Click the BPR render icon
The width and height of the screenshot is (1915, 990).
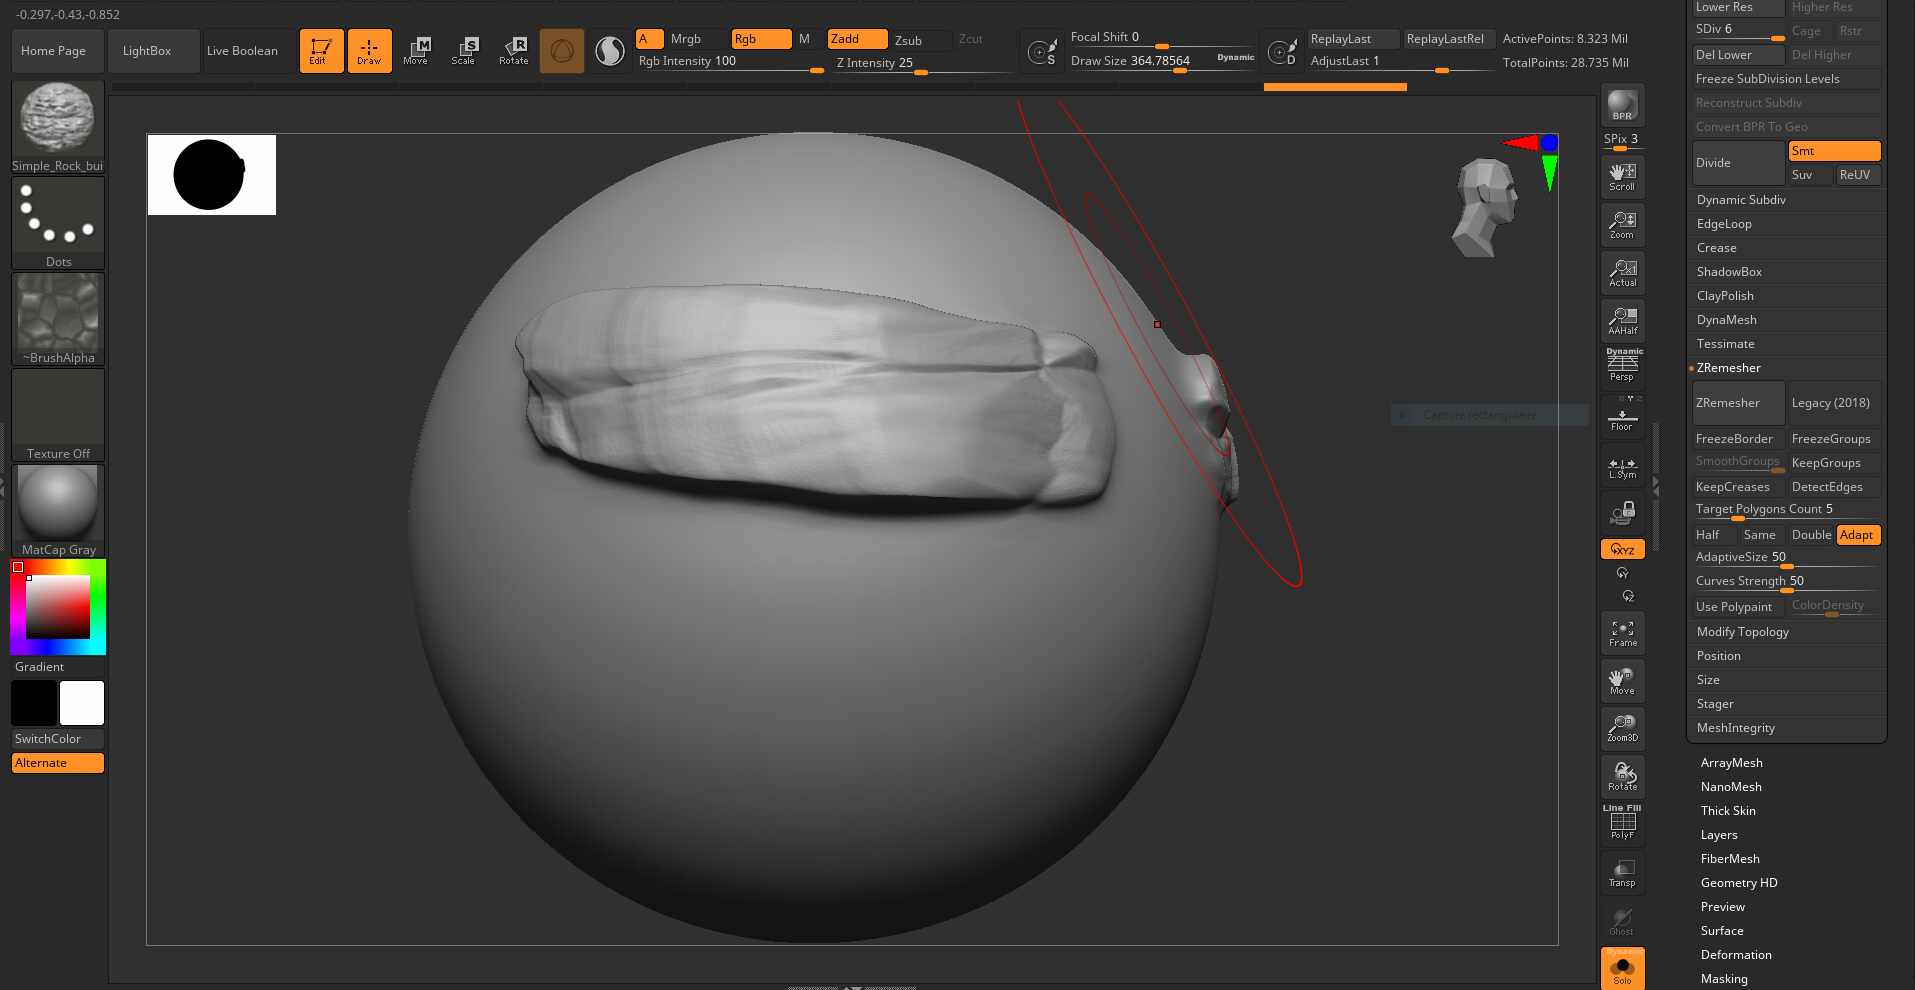[1621, 105]
